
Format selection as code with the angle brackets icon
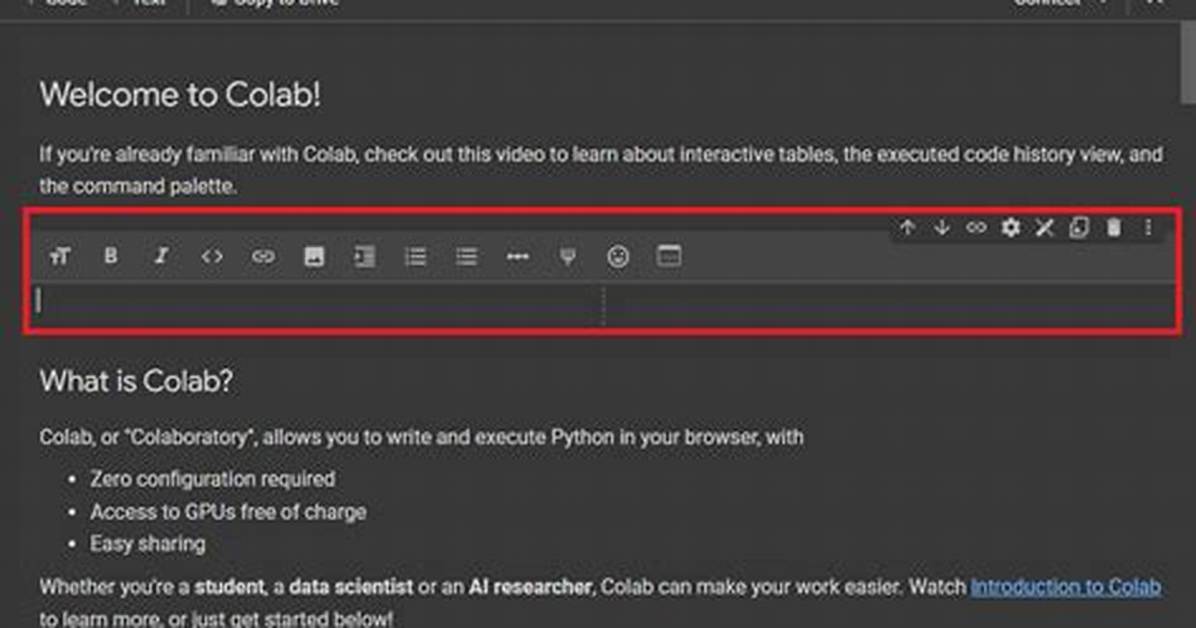(212, 257)
